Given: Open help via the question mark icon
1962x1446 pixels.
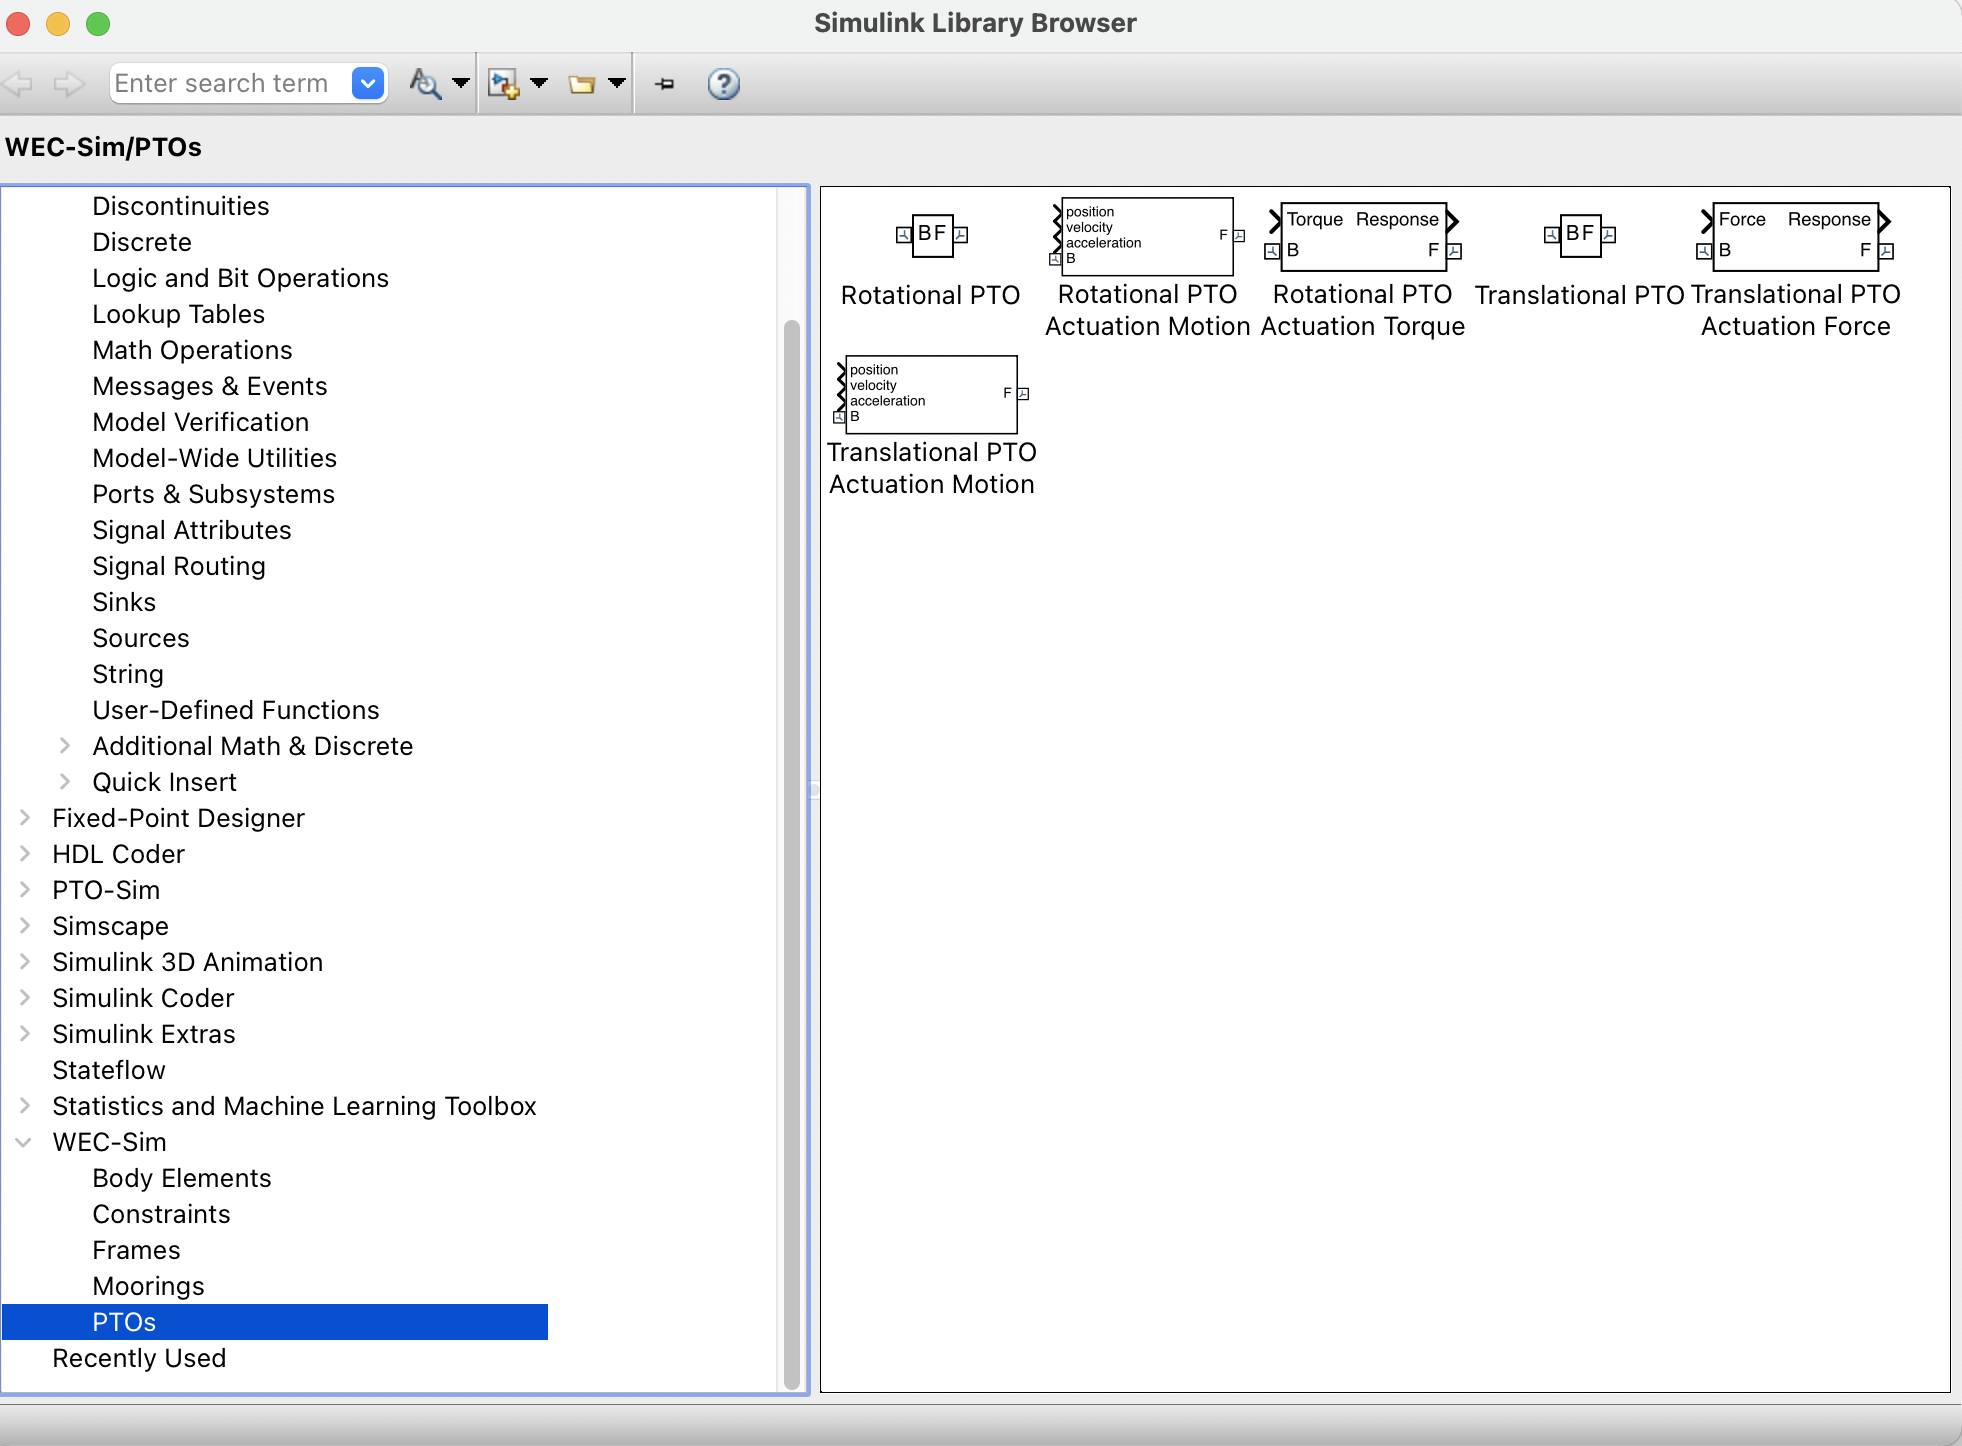Looking at the screenshot, I should coord(722,83).
